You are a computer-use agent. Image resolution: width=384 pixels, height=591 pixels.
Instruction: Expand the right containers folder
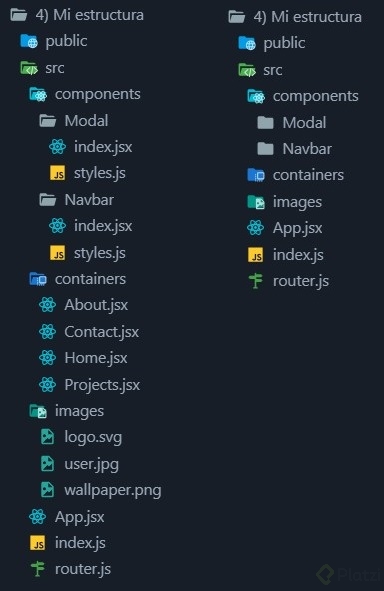[x=295, y=175]
